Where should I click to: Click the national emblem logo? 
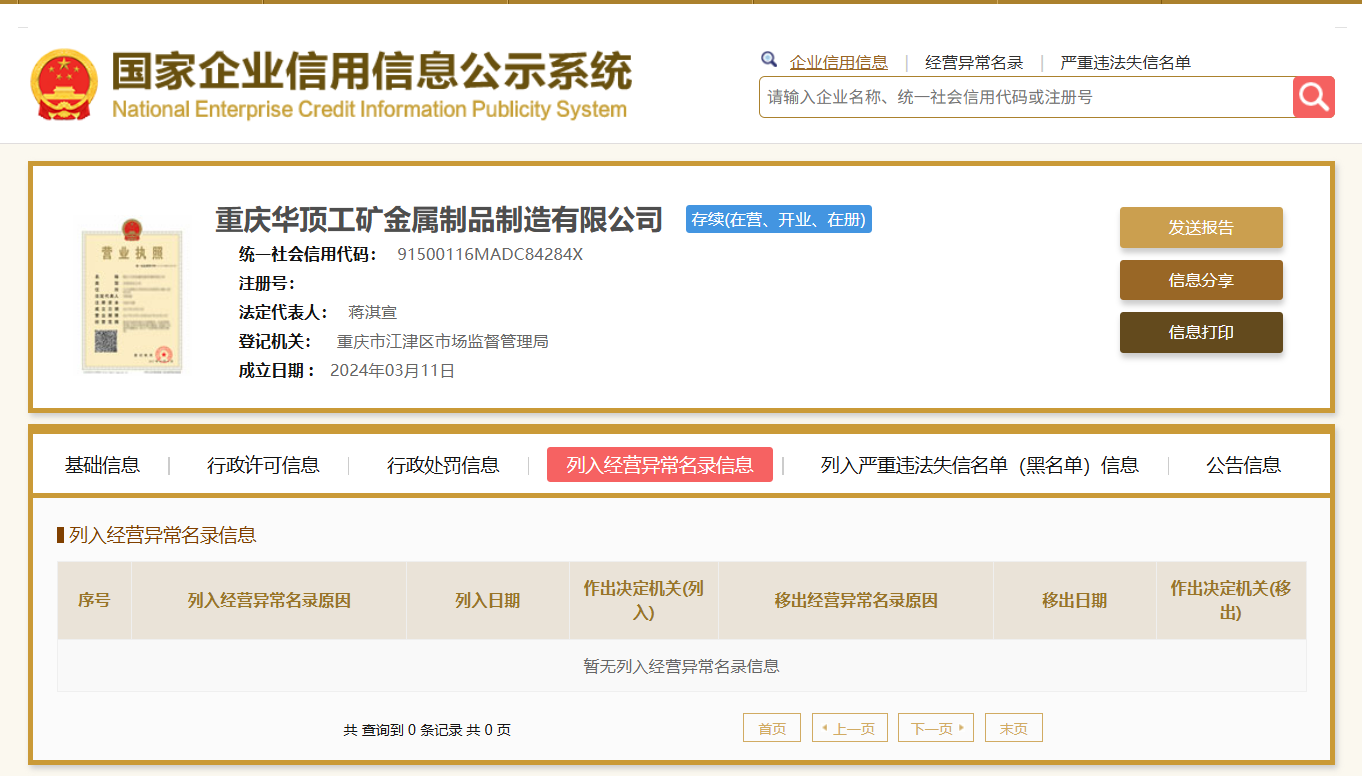click(x=64, y=84)
